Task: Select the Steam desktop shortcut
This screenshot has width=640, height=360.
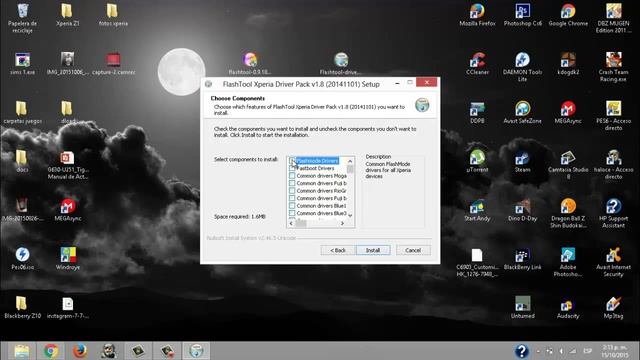Action: pos(522,161)
